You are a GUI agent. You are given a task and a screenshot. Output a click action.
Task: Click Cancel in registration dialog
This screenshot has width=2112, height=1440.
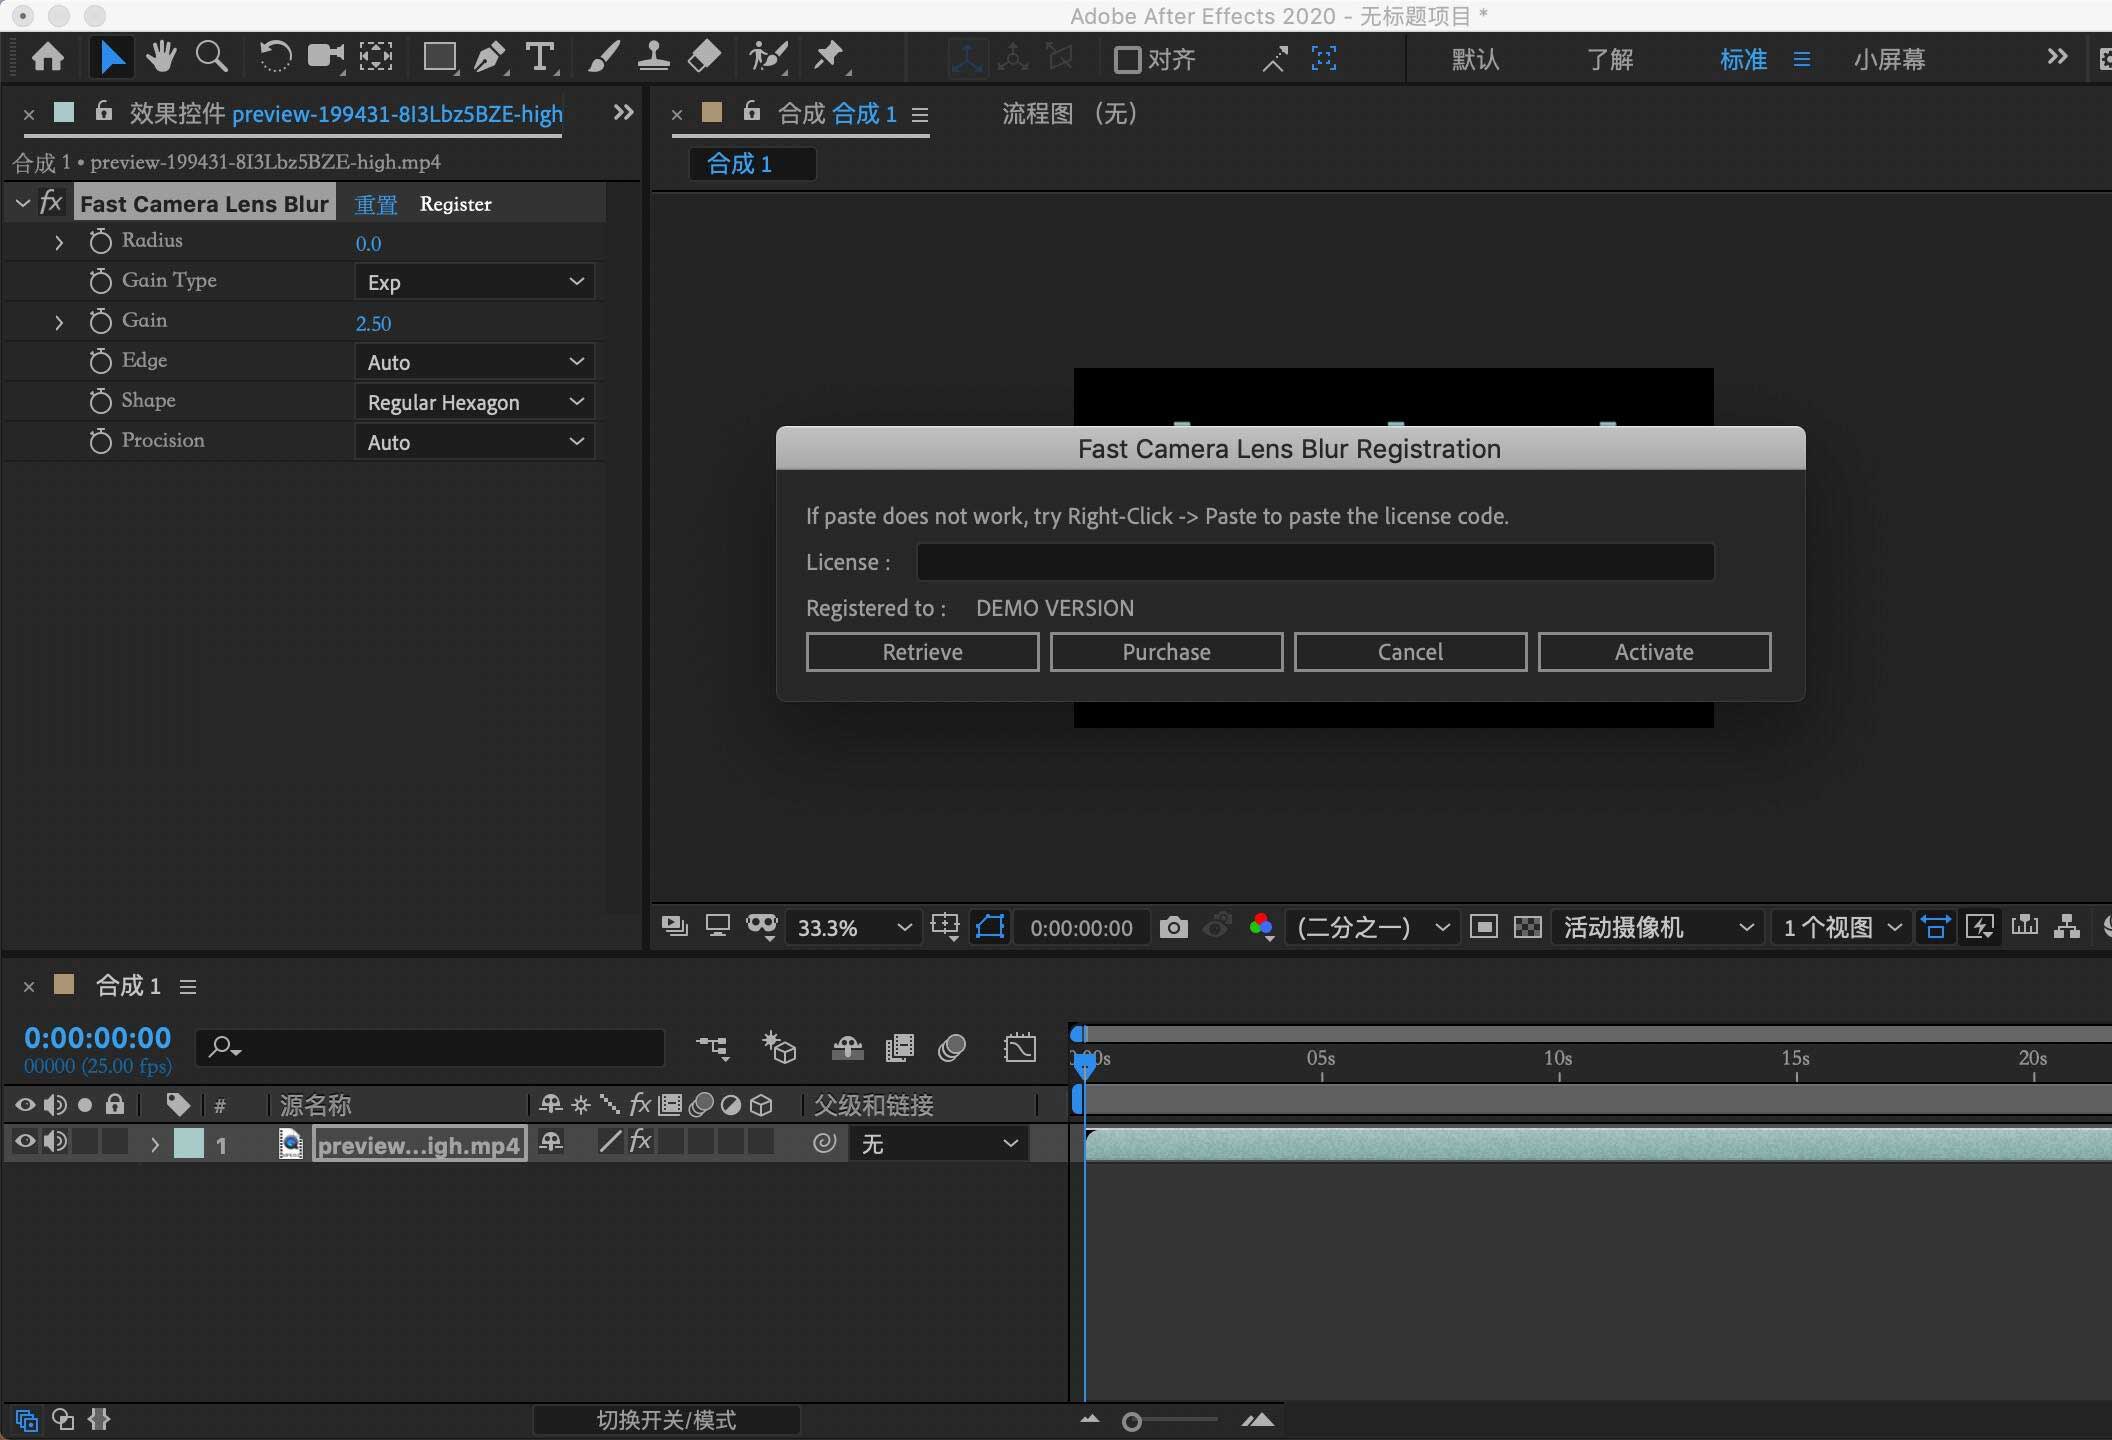tap(1410, 652)
